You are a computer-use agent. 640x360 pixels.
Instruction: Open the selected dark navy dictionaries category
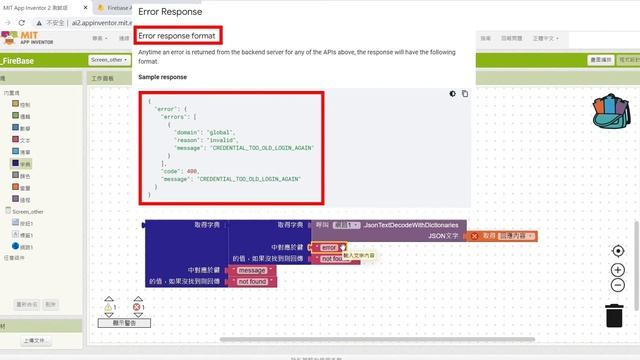click(21, 164)
